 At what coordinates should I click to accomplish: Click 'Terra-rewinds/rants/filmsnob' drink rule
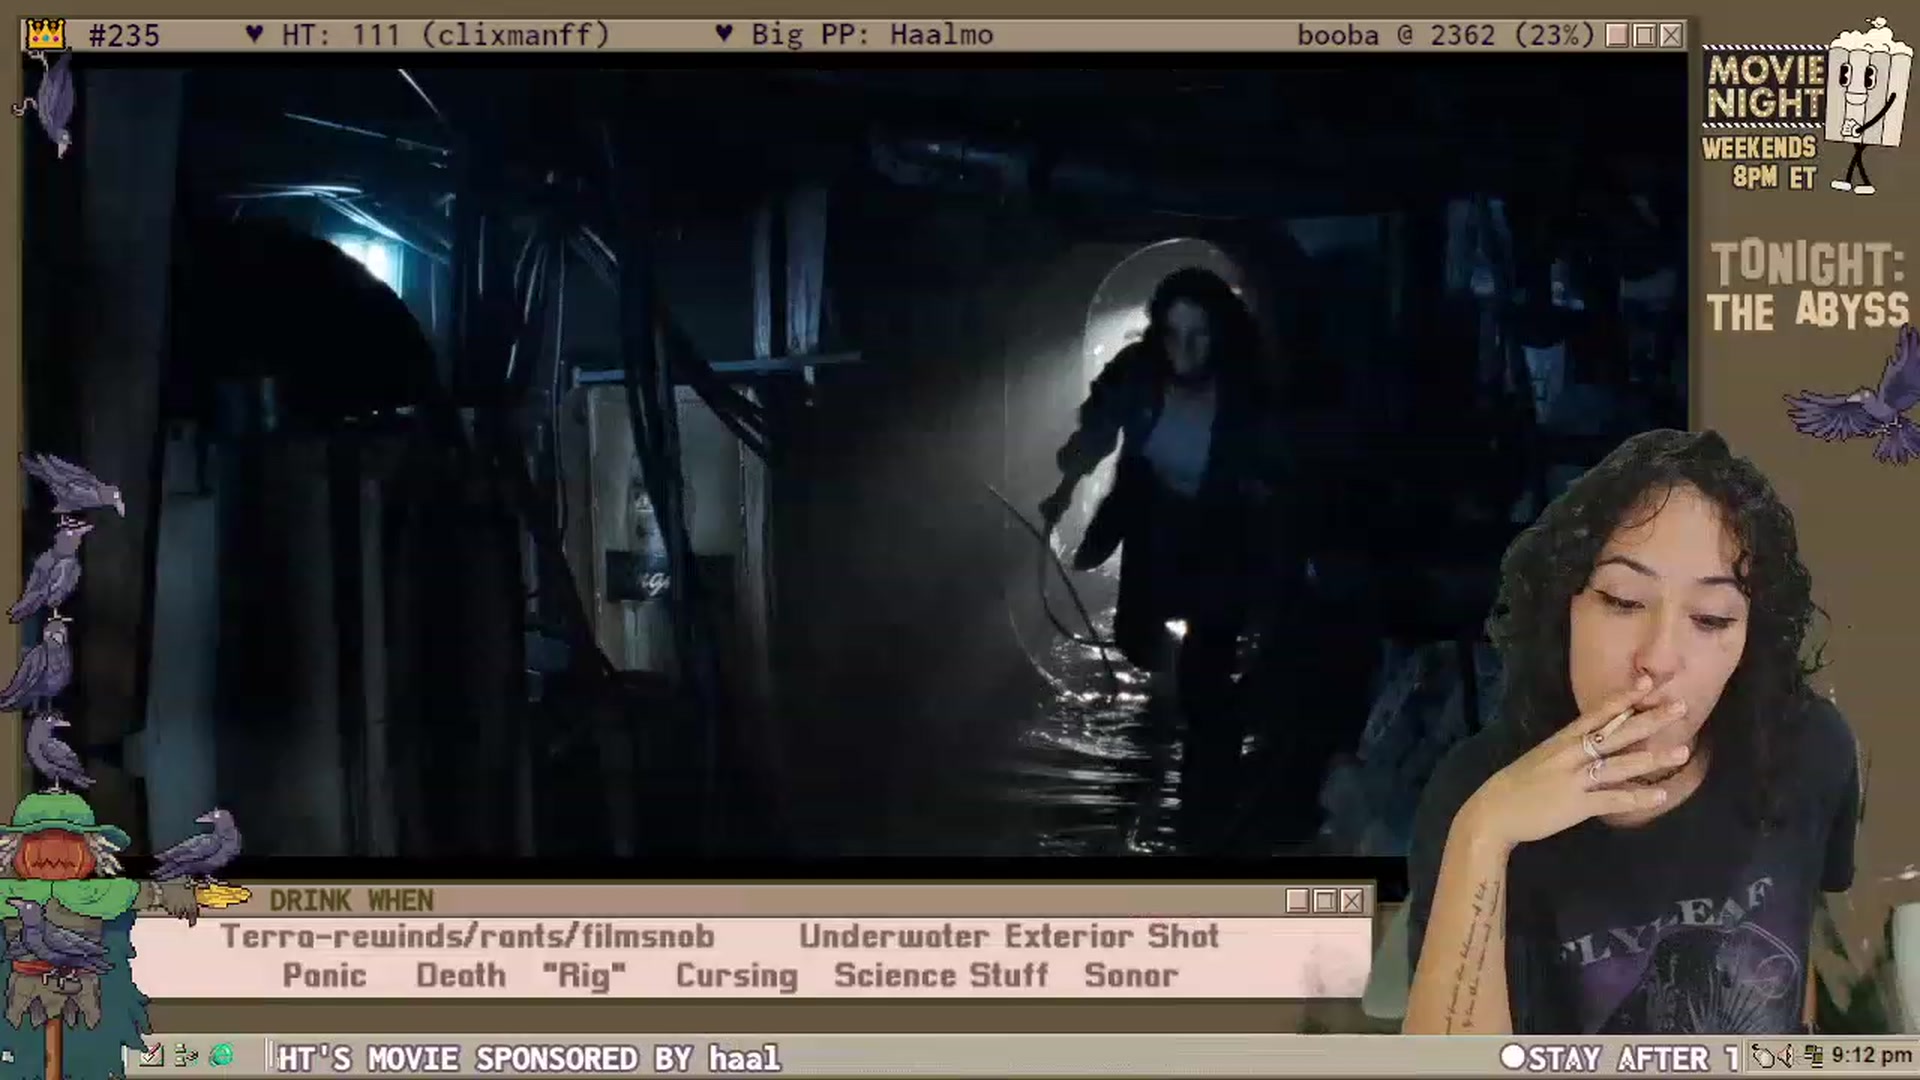(468, 937)
